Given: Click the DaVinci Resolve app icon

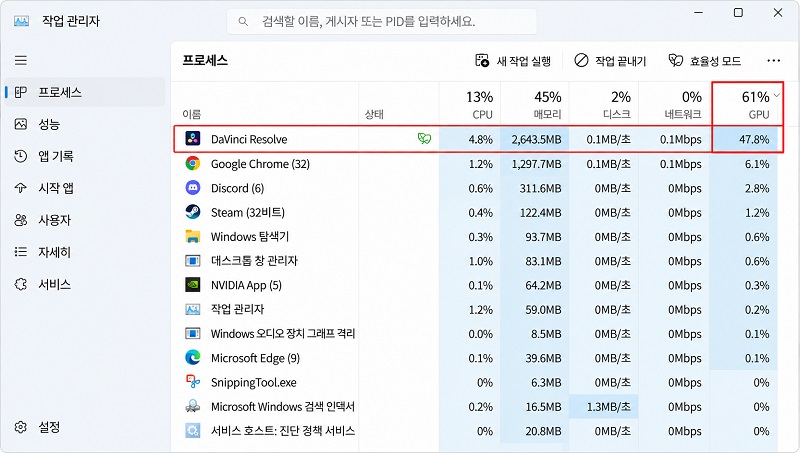Looking at the screenshot, I should coord(193,139).
